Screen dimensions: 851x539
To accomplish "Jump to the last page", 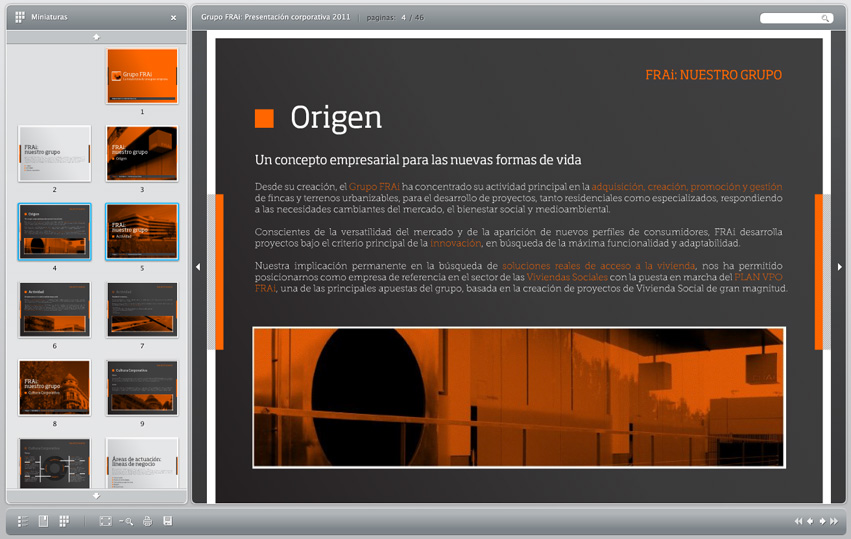I will (834, 521).
